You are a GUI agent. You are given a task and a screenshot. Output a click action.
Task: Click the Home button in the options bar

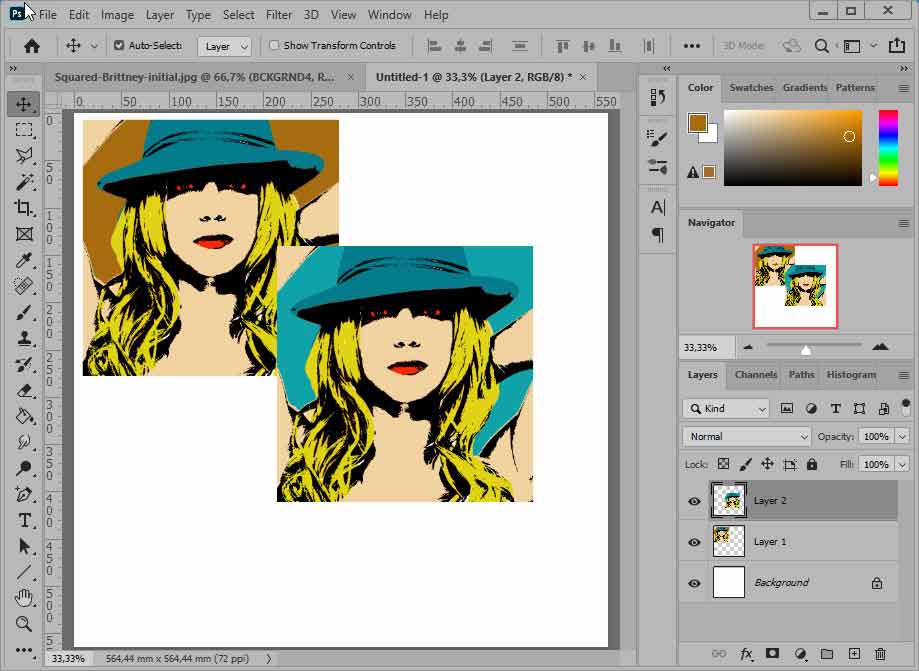32,46
